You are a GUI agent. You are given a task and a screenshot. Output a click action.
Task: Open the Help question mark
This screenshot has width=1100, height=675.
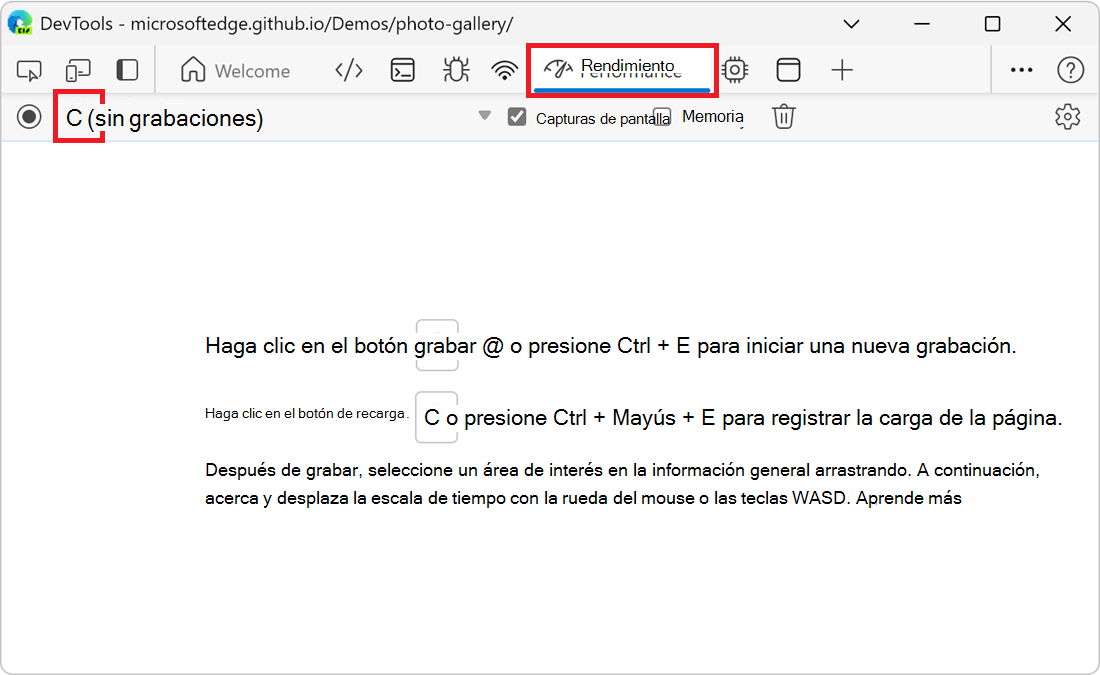[1071, 70]
